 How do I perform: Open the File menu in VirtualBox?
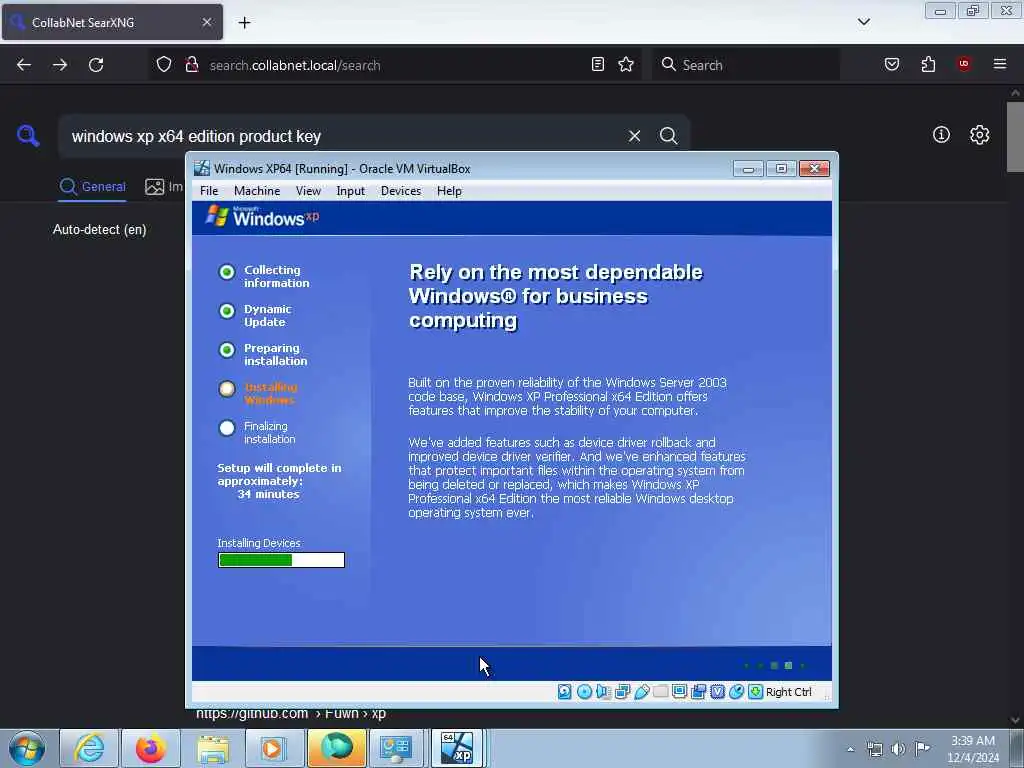click(x=209, y=191)
